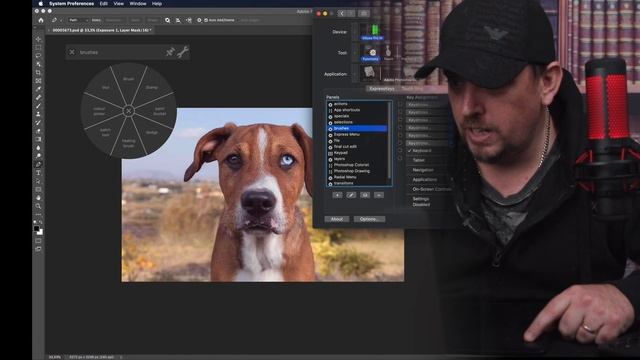Toggle the Auto Add/Delete checkbox
This screenshot has height=360, width=640.
coord(206,20)
